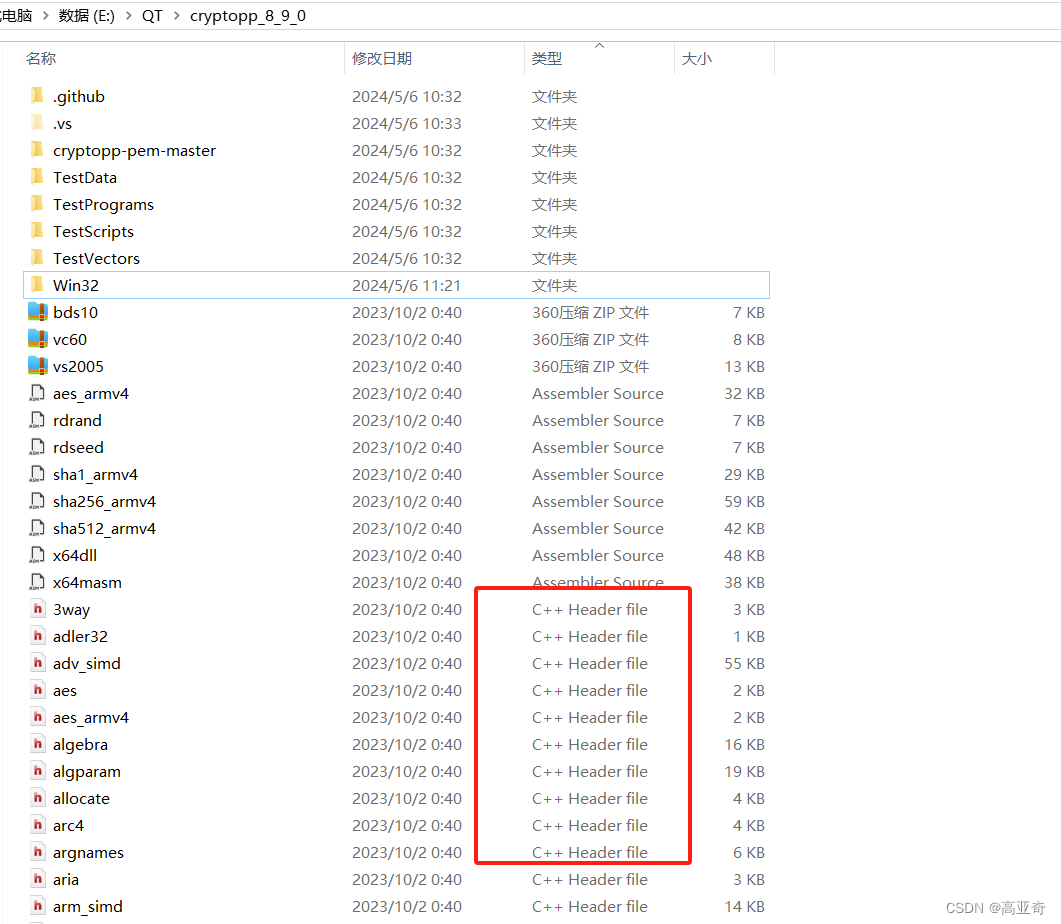Image resolution: width=1061 pixels, height=924 pixels.
Task: Click the .github folder icon
Action: pyautogui.click(x=38, y=95)
